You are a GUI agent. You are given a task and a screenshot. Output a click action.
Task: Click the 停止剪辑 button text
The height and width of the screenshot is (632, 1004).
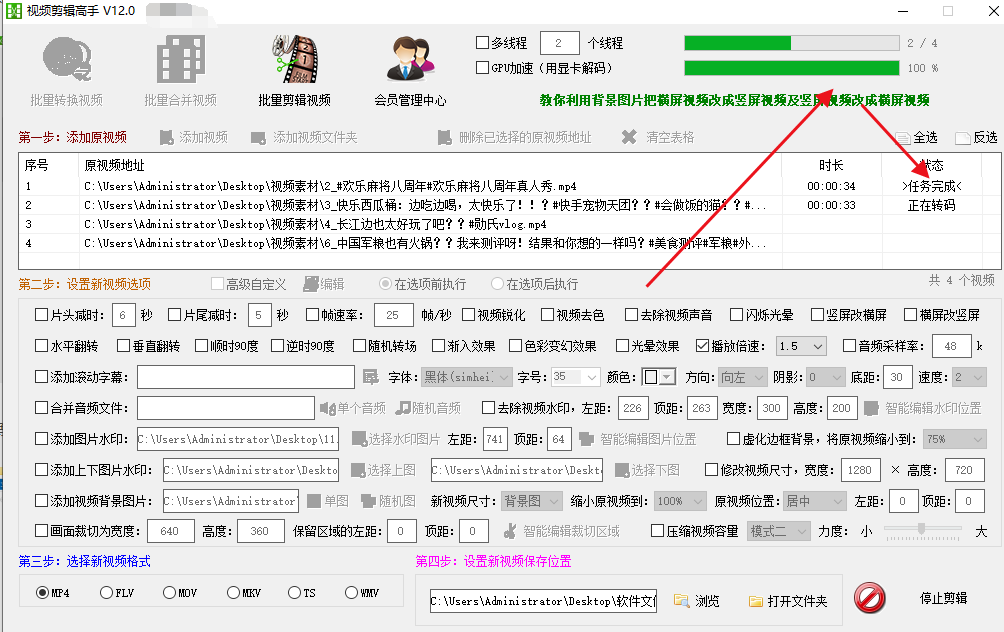943,599
